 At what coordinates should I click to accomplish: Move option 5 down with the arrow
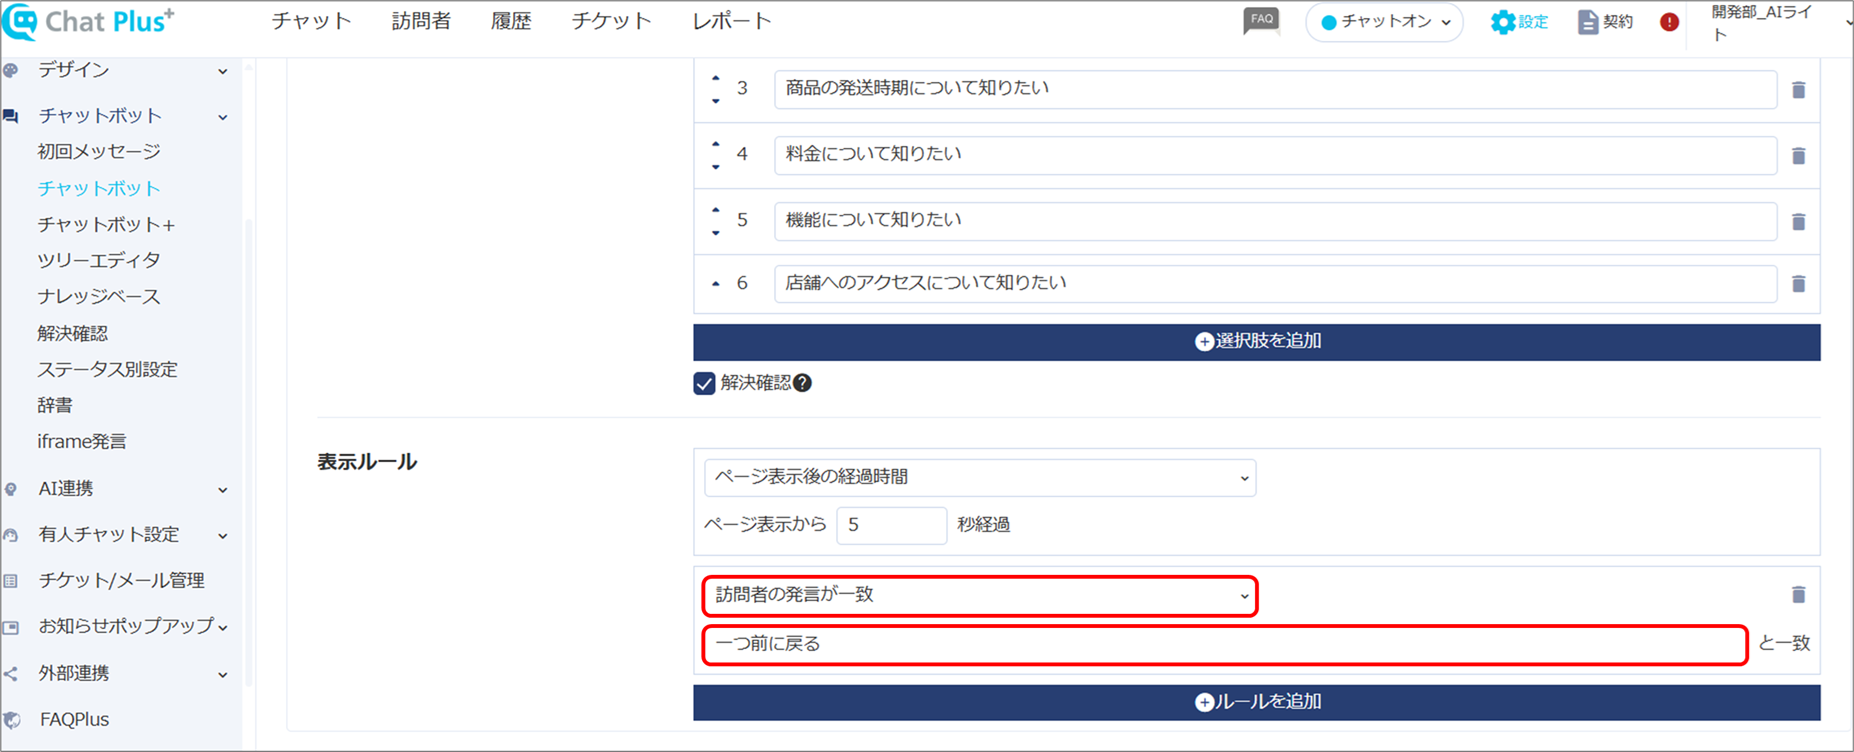pyautogui.click(x=715, y=233)
